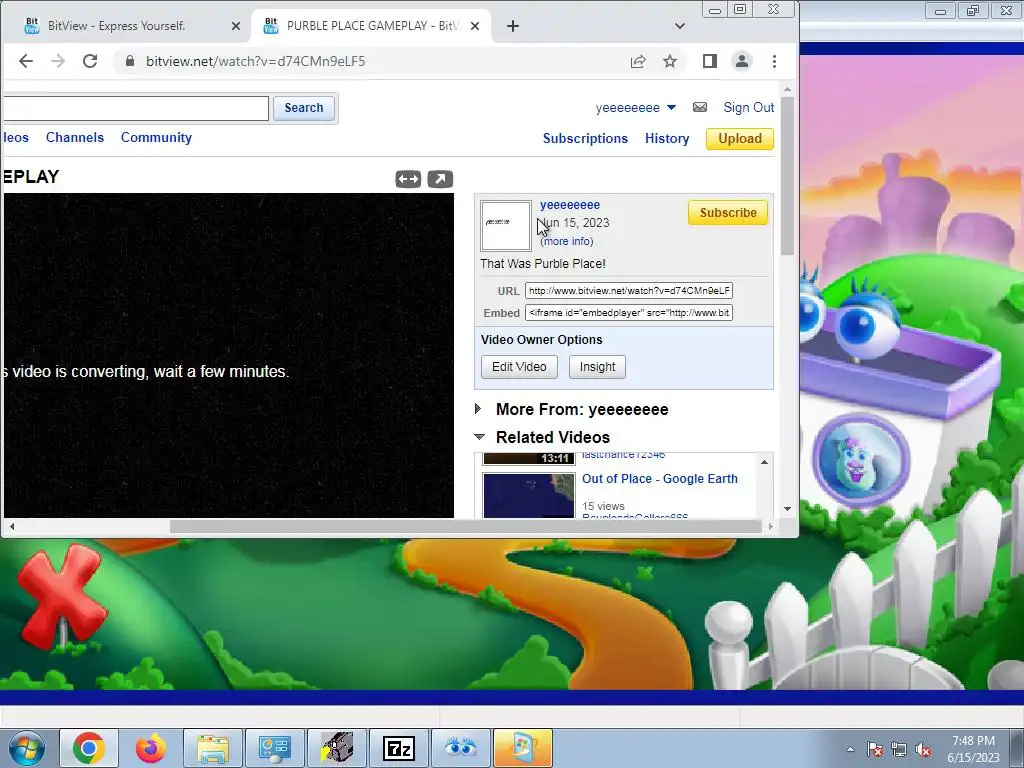Click Purble character medallion on shop
This screenshot has height=768, width=1024.
861,460
